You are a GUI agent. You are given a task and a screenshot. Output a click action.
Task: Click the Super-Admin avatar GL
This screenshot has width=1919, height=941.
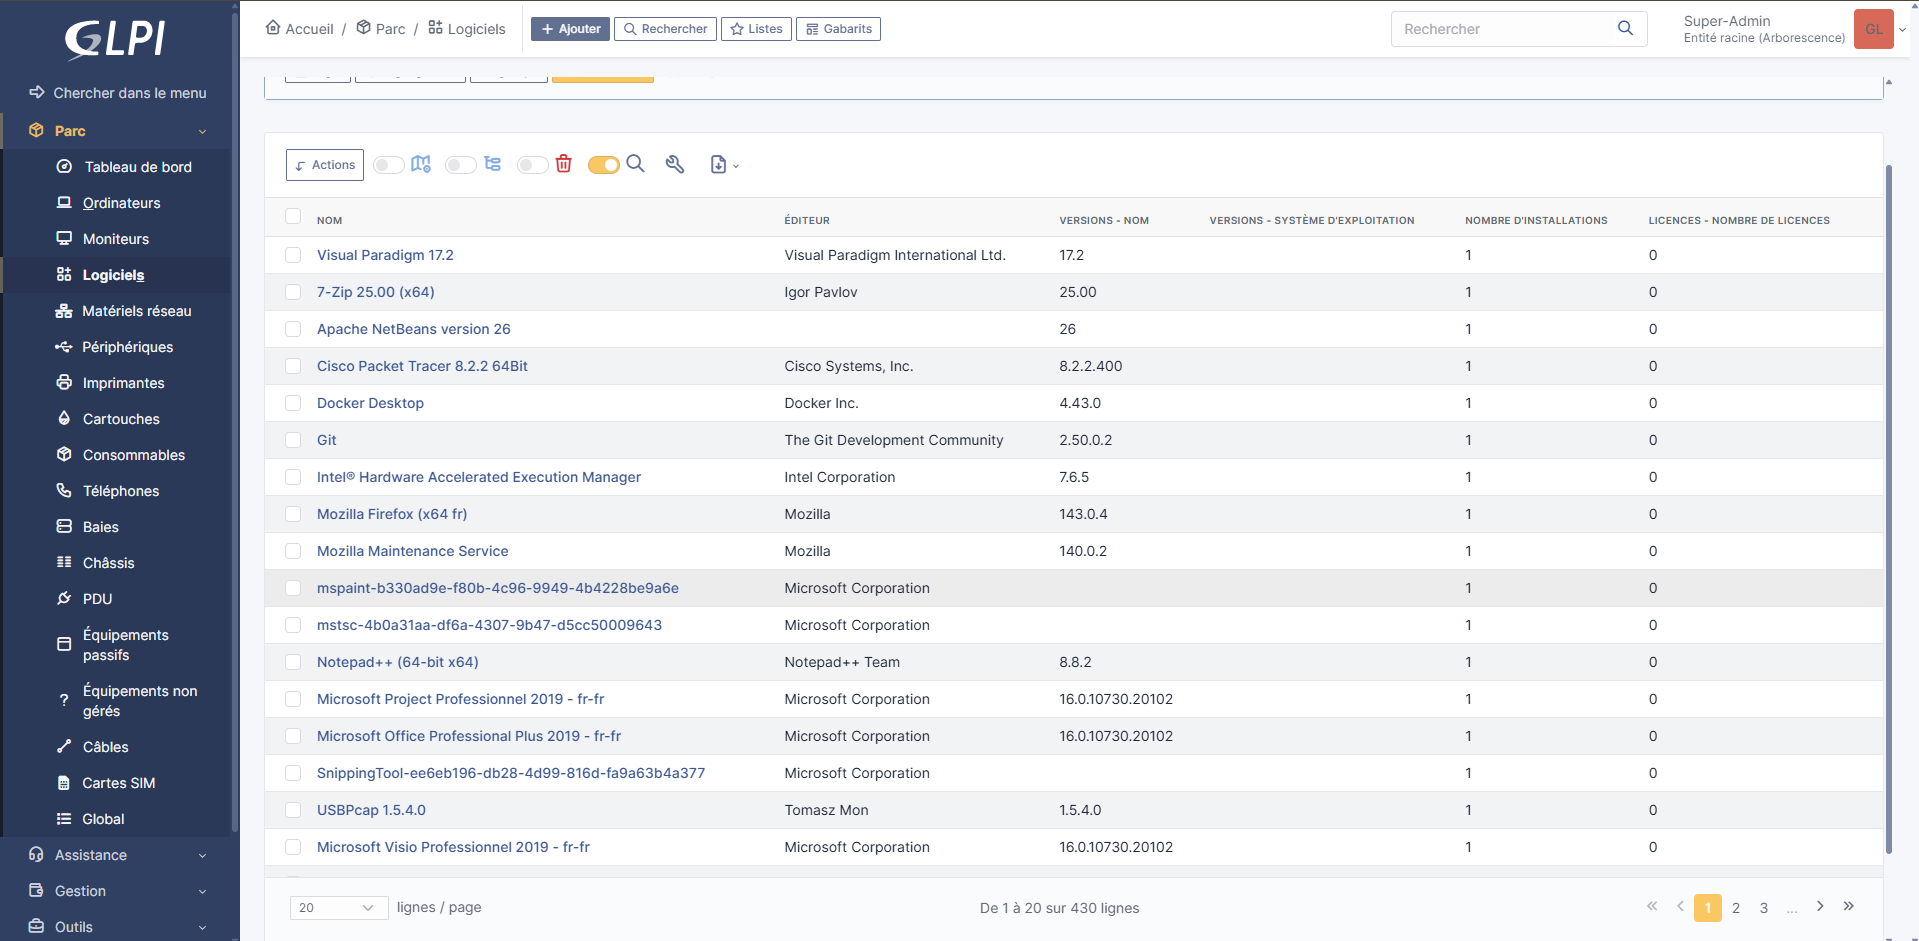click(1873, 29)
